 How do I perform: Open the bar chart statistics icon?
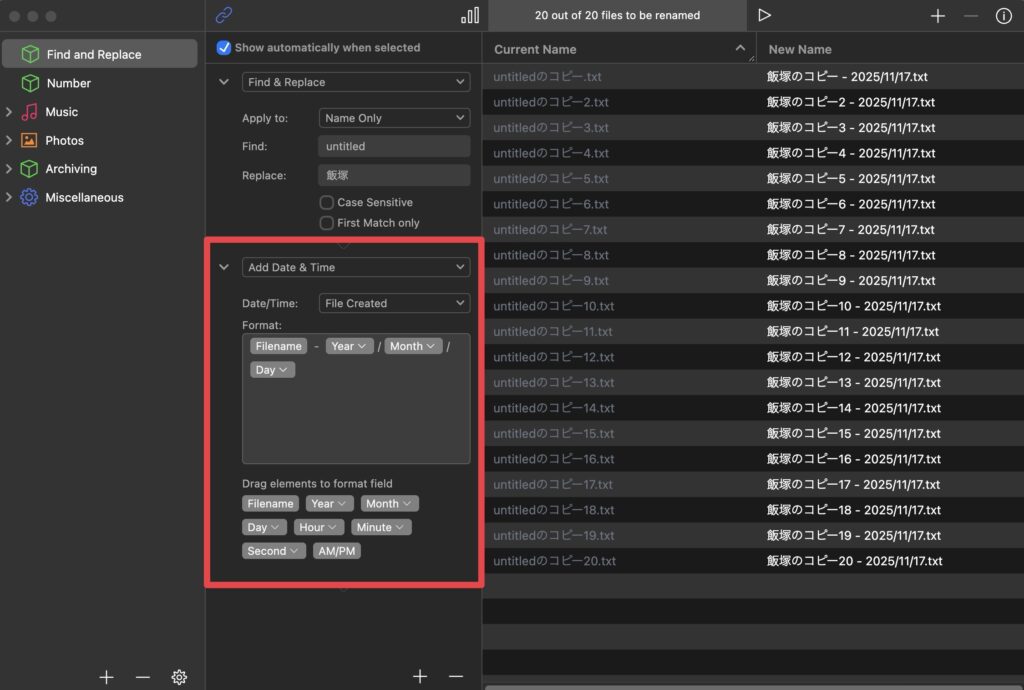(470, 15)
